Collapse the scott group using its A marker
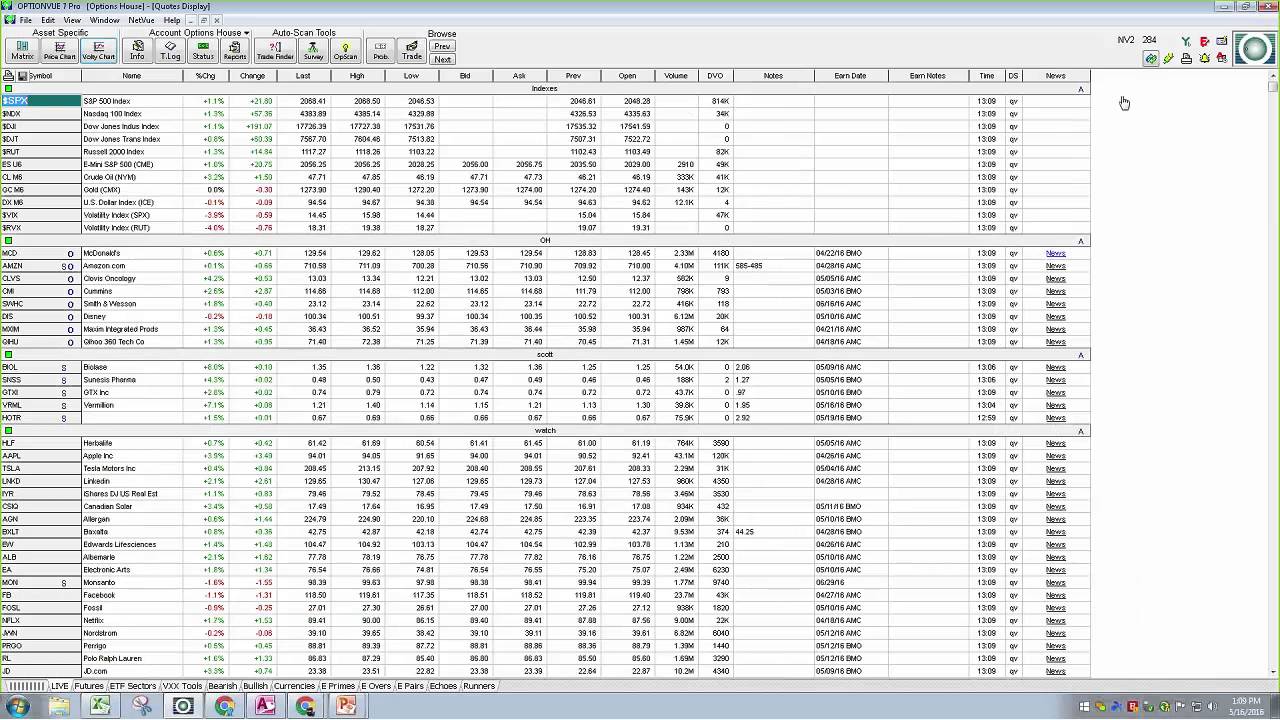The image size is (1280, 720). pyautogui.click(x=1080, y=356)
